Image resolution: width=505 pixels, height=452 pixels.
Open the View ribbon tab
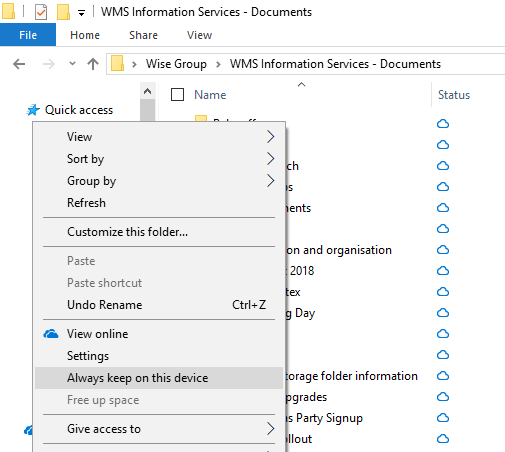[199, 35]
